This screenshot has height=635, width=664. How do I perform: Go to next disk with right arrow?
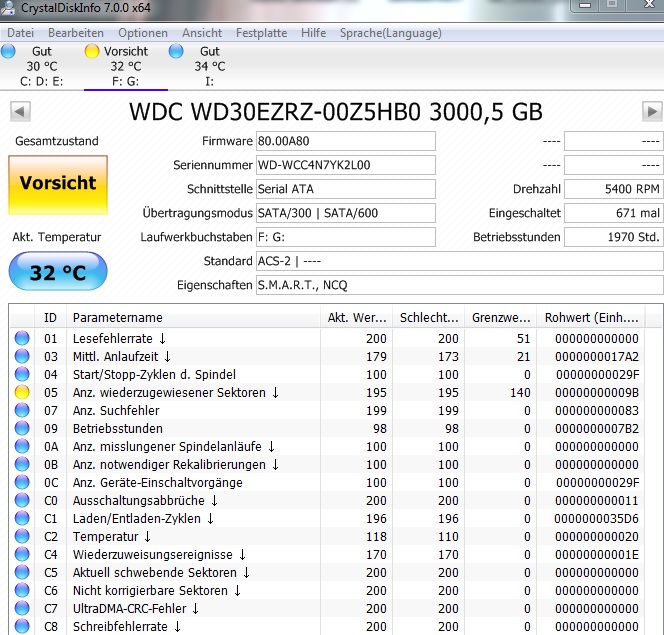[652, 112]
